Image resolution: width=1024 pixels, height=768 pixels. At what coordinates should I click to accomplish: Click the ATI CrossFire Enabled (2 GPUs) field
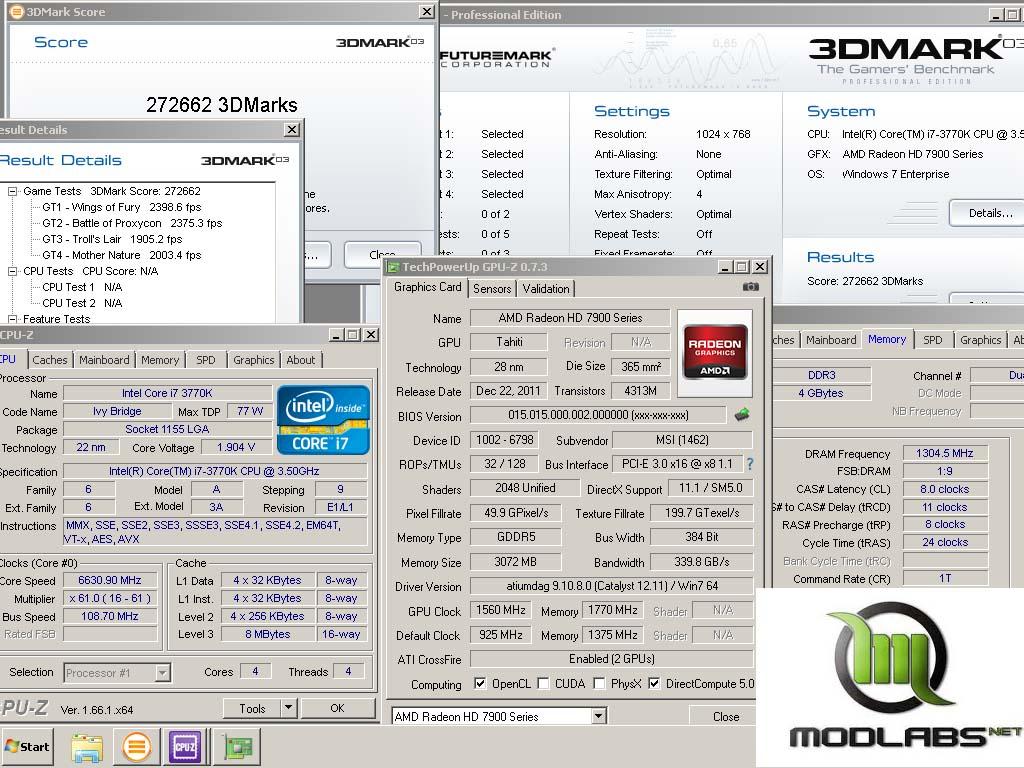(x=611, y=659)
